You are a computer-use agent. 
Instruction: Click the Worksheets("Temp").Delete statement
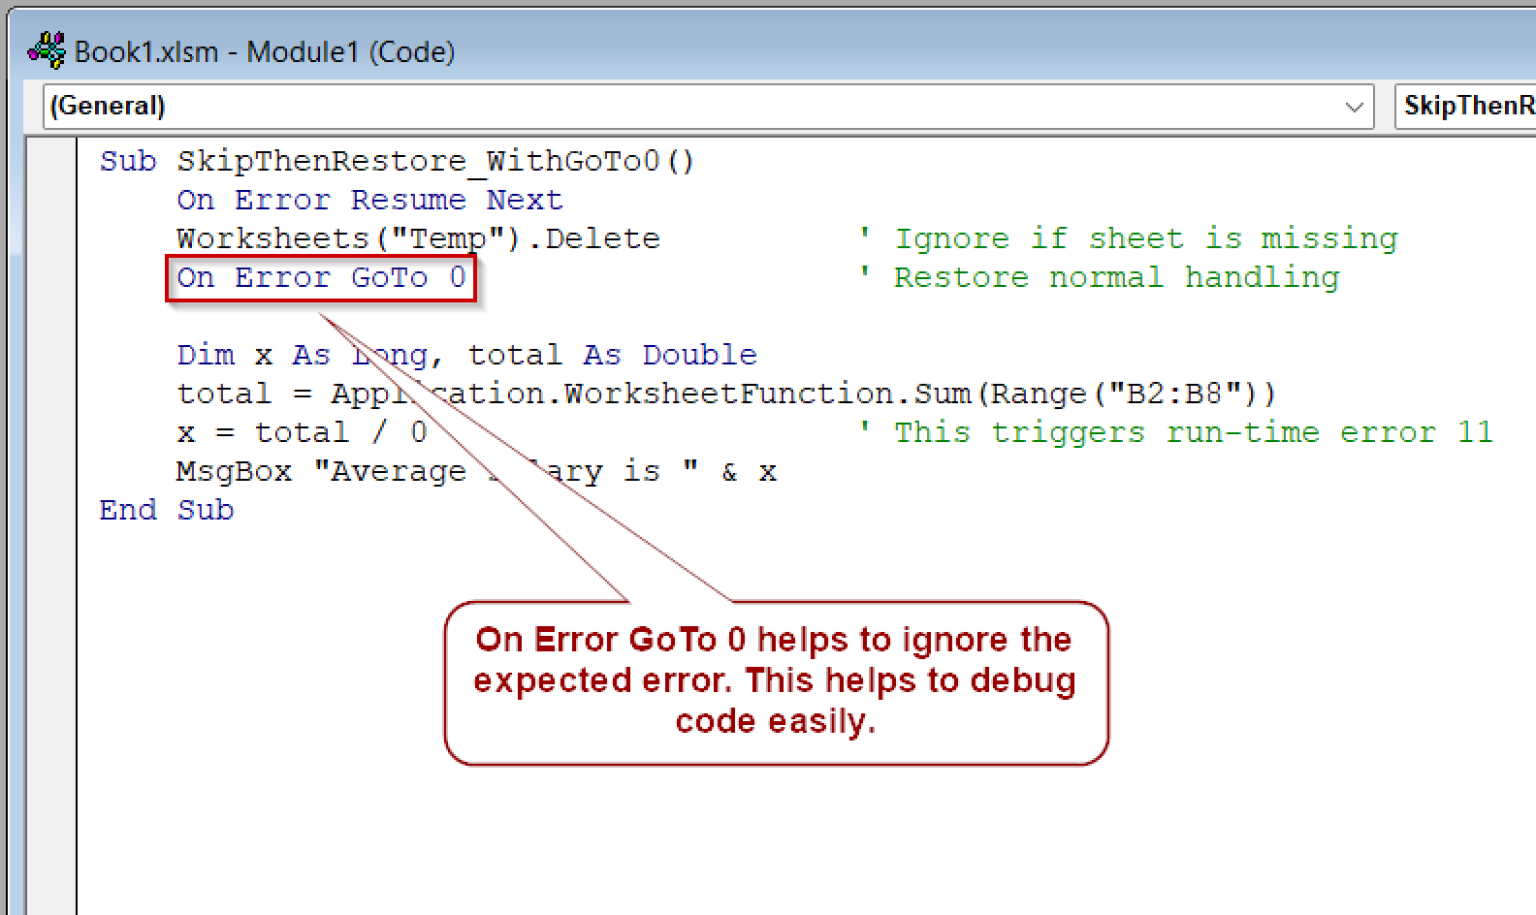417,238
